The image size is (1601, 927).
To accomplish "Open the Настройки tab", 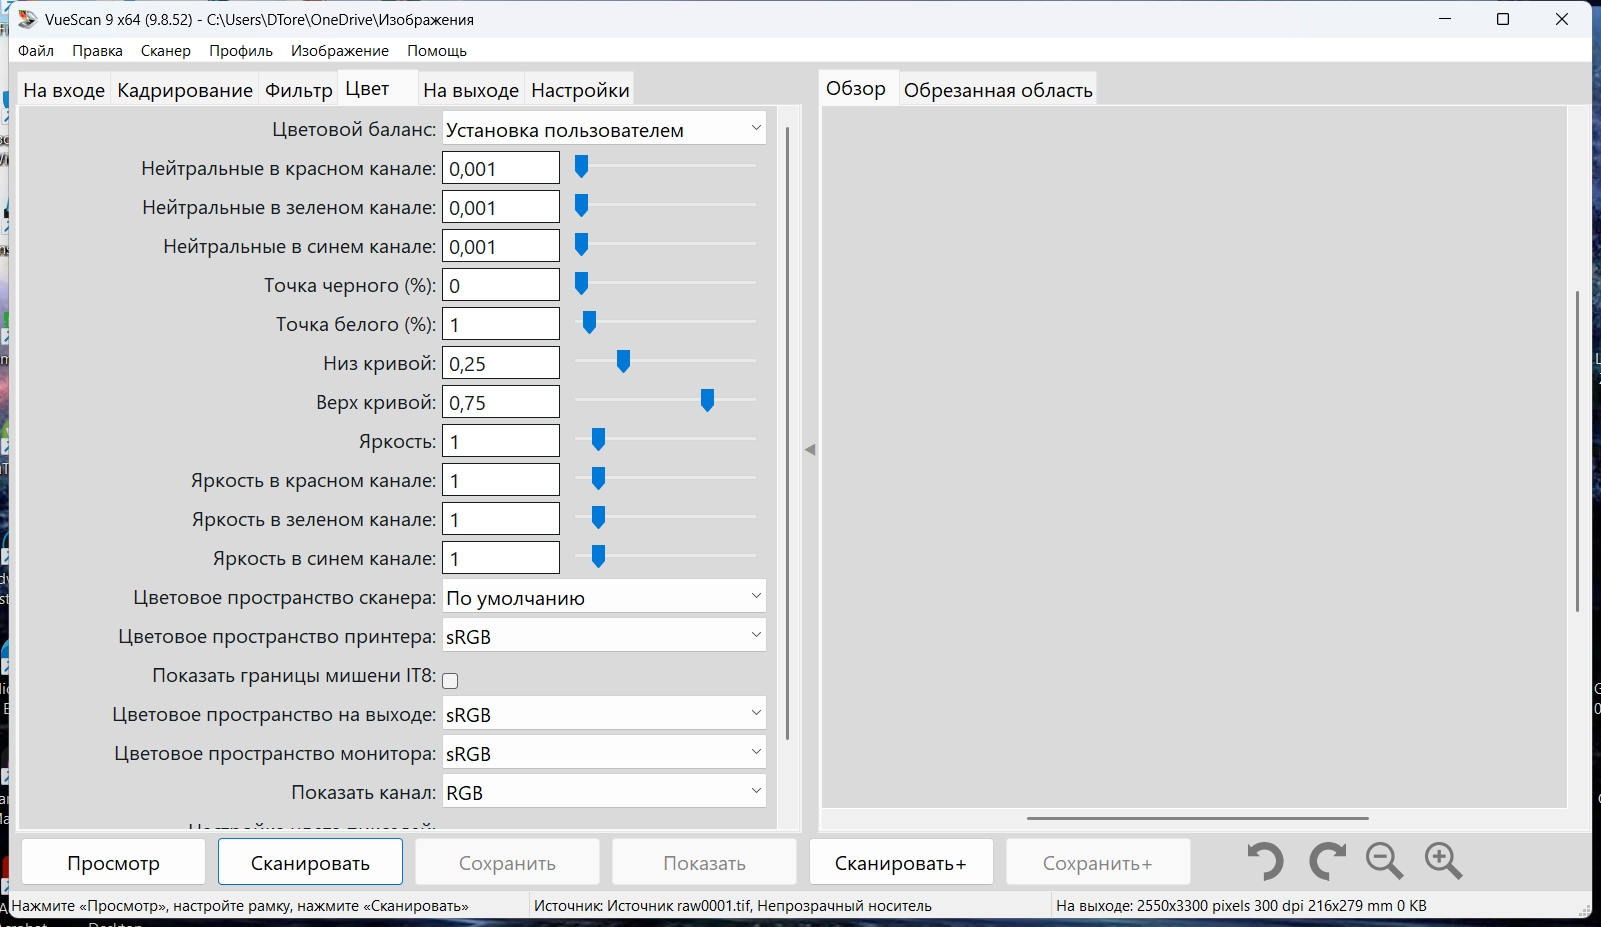I will (x=580, y=90).
